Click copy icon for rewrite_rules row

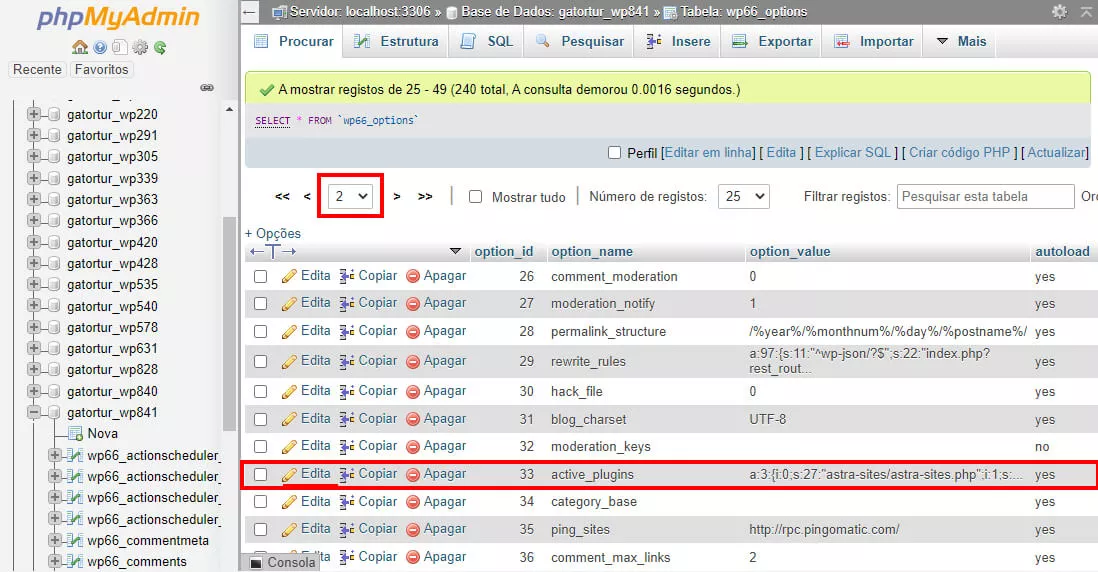(347, 362)
